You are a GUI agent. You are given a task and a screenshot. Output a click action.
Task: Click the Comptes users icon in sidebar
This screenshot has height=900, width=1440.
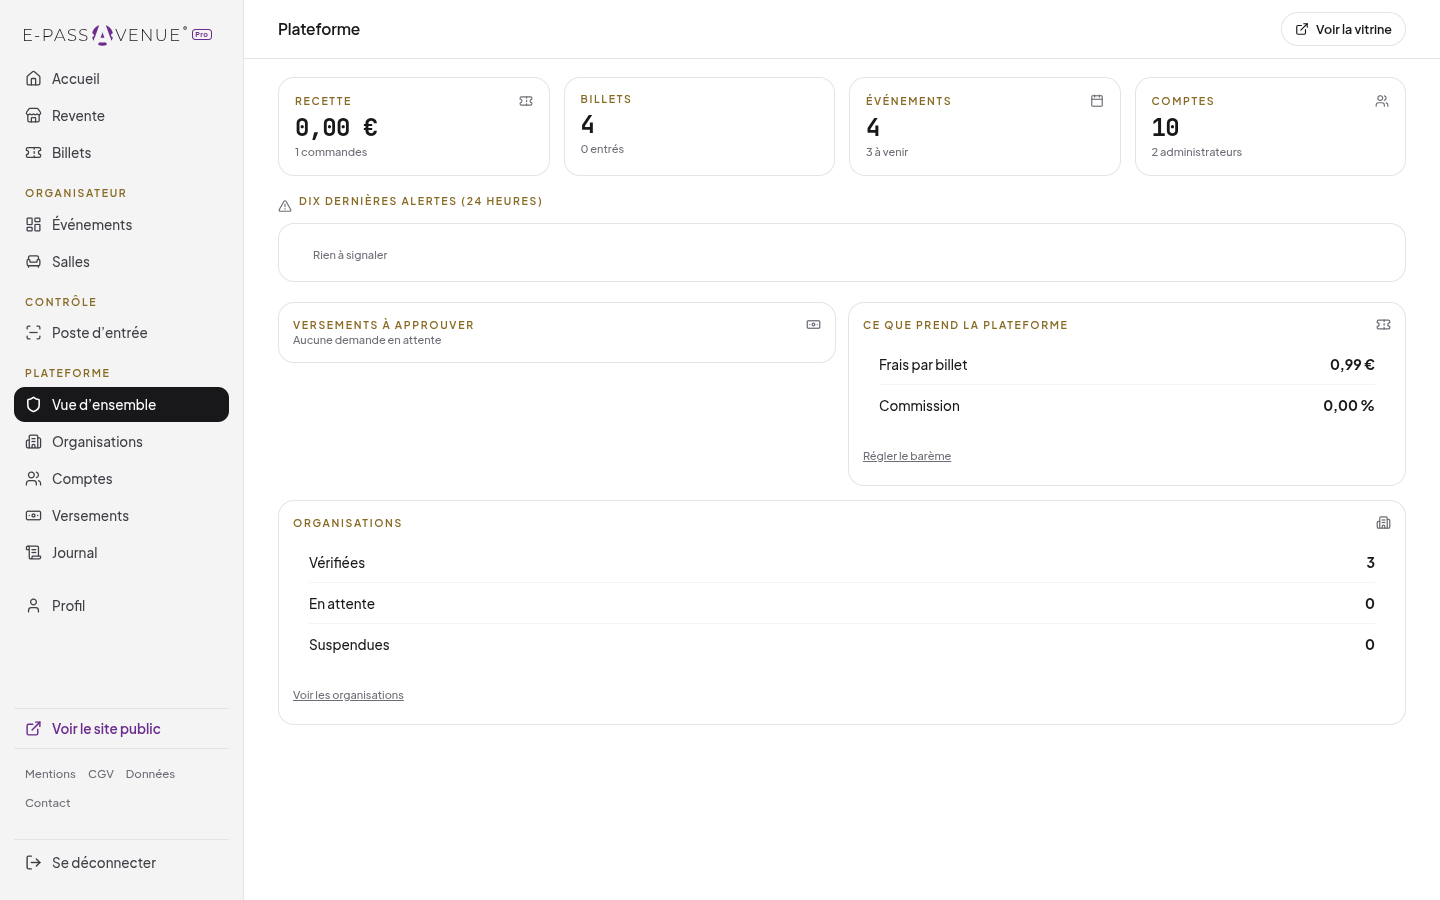tap(34, 479)
